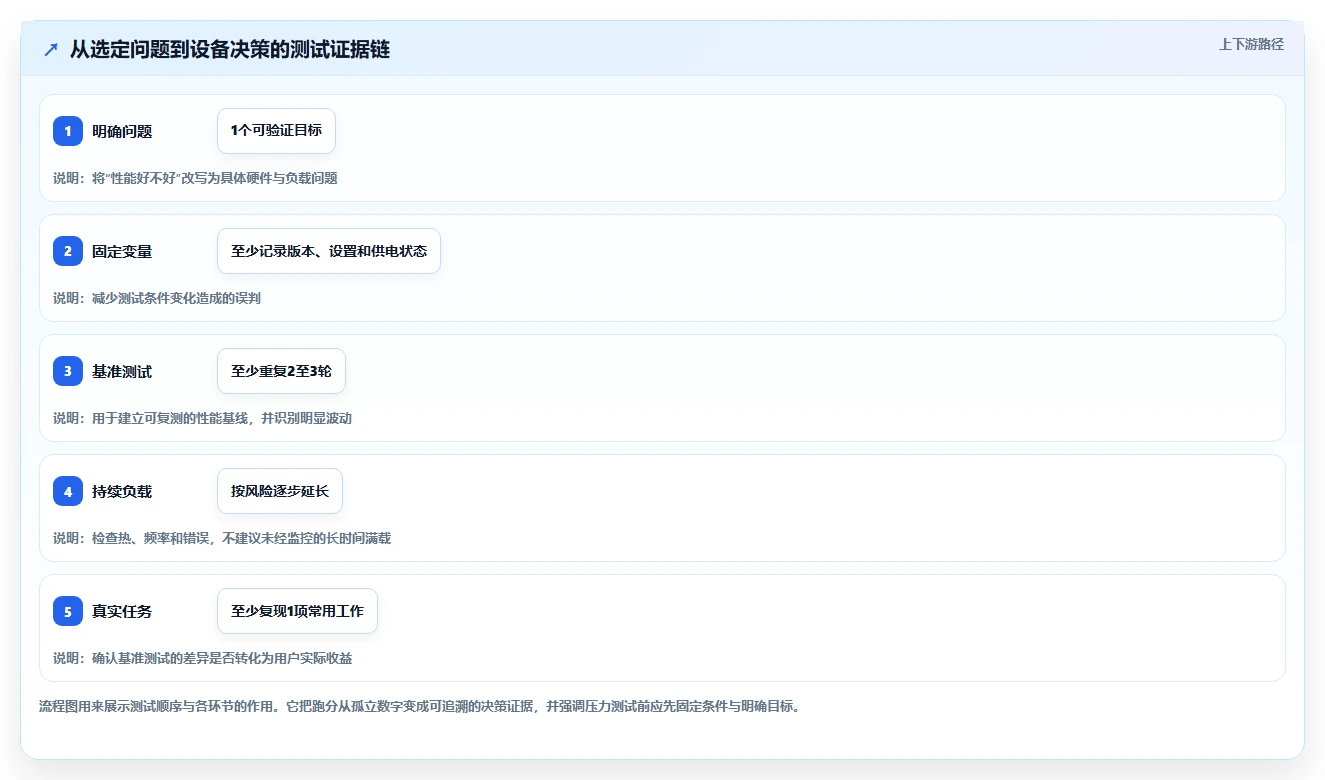1325x780 pixels.
Task: Click the note 说明：减少测试条件变化造成的误判
Action: pos(157,298)
